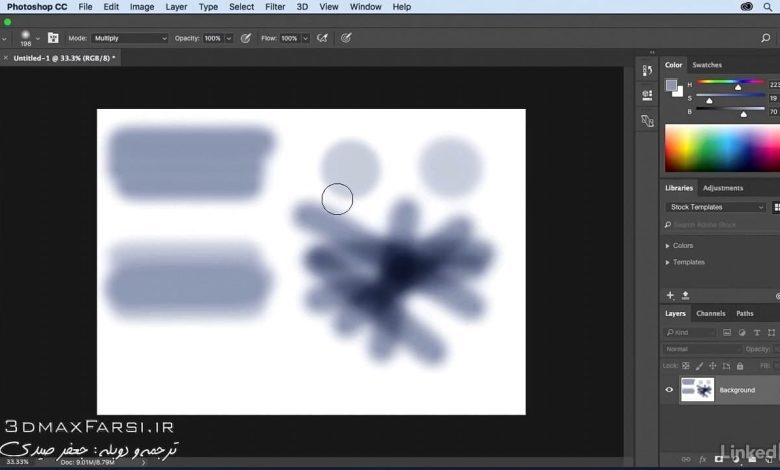Toggle prevent artboard auto-nesting lock
The width and height of the screenshot is (780, 470).
(x=726, y=366)
